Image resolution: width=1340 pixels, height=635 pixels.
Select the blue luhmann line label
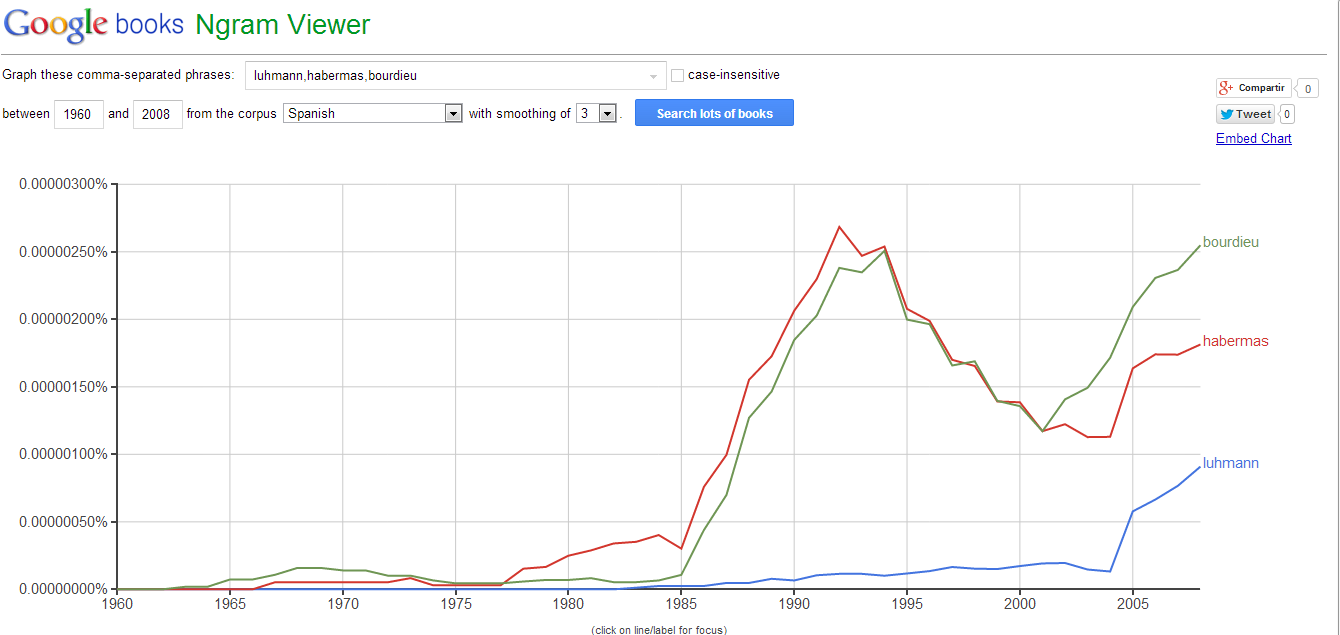pyautogui.click(x=1230, y=463)
